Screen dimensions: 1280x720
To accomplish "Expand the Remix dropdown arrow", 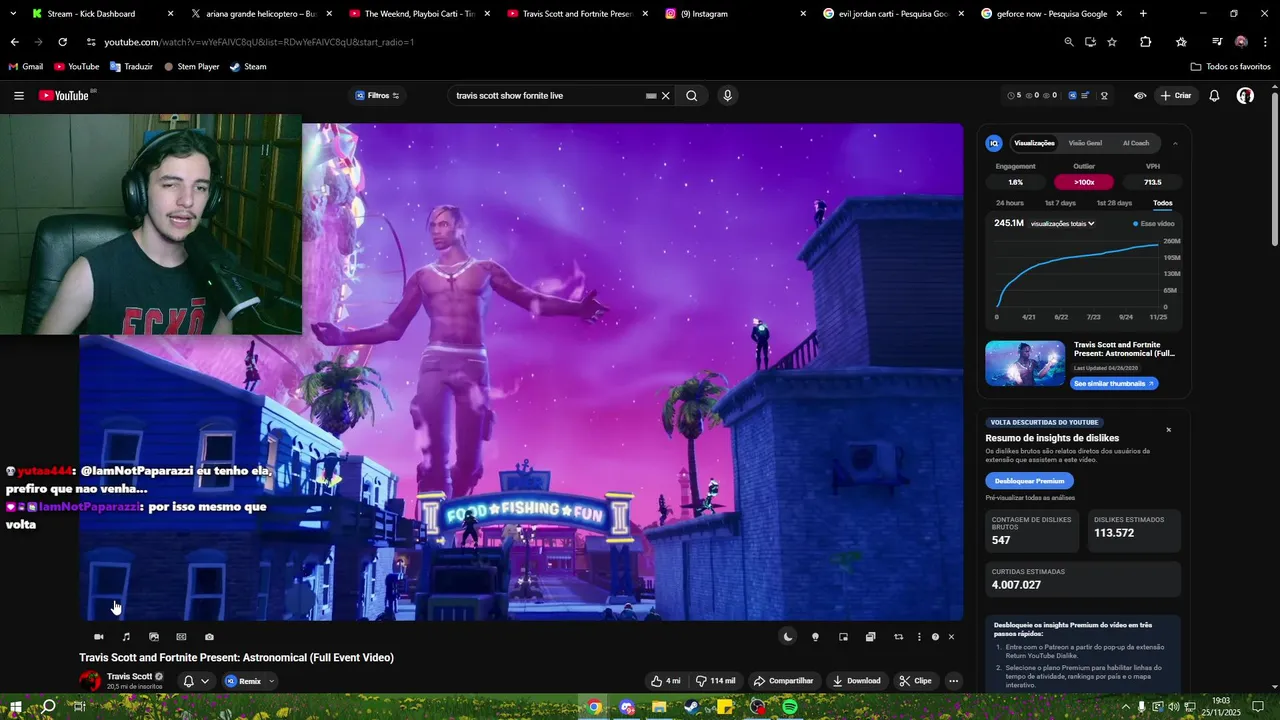I will [271, 681].
